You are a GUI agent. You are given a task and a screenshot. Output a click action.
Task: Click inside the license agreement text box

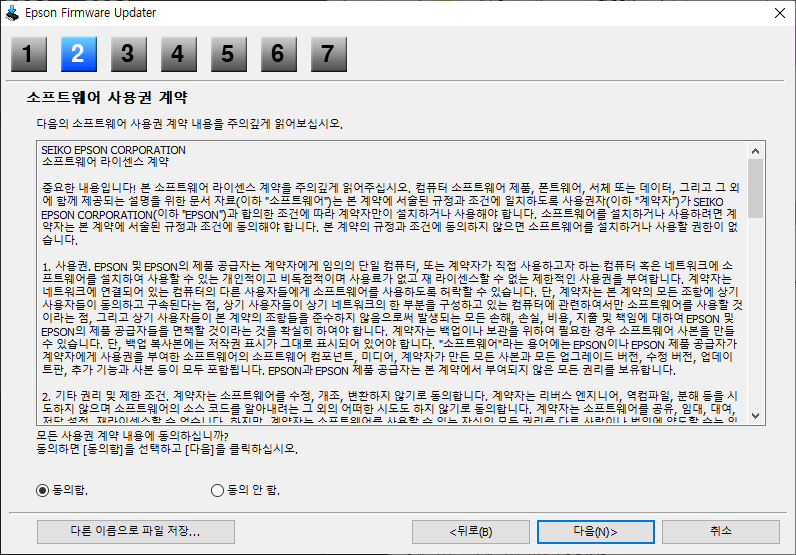click(391, 283)
